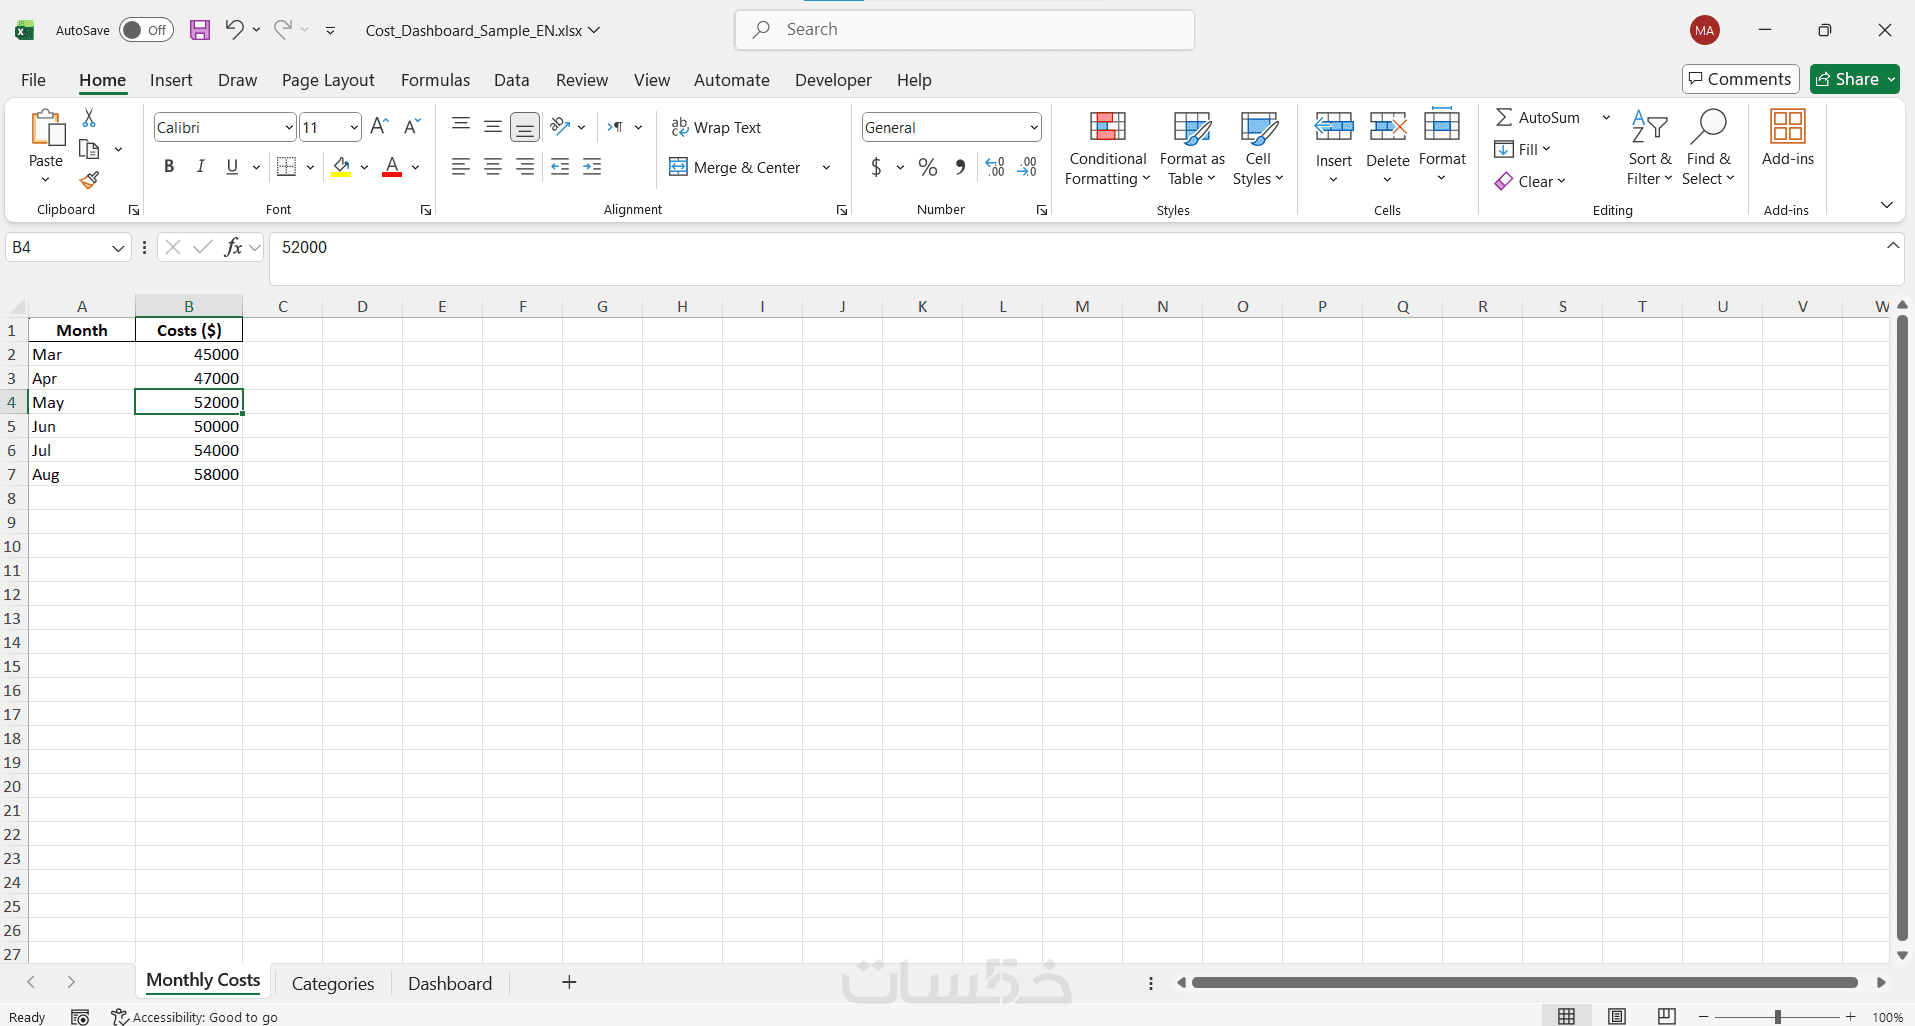Click the zoom slider handle
Screen dimensions: 1915x1026
coord(1777,1017)
